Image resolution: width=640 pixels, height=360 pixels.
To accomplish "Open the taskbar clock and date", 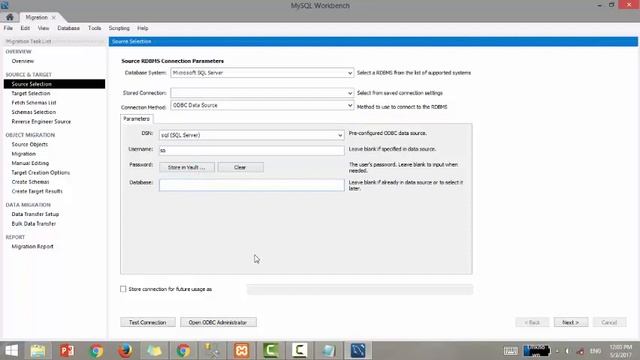I will tap(620, 351).
